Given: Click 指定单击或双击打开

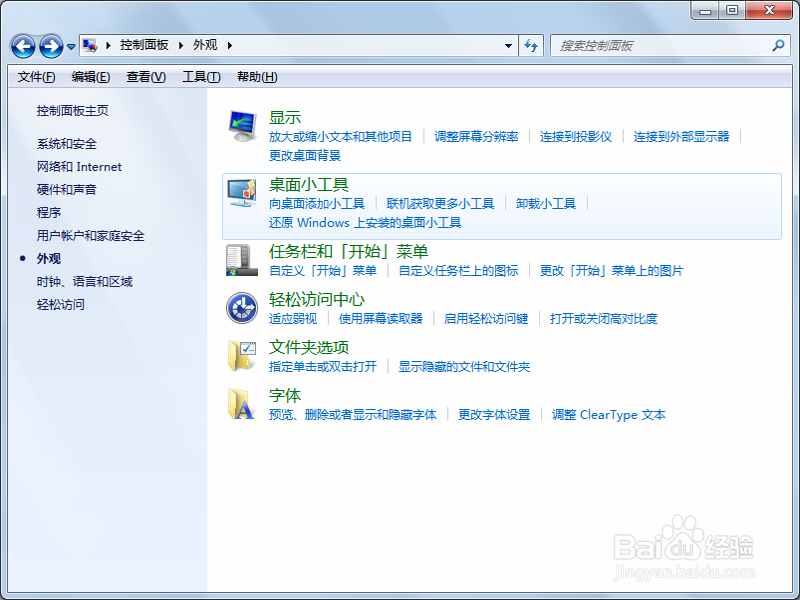Looking at the screenshot, I should click(323, 367).
